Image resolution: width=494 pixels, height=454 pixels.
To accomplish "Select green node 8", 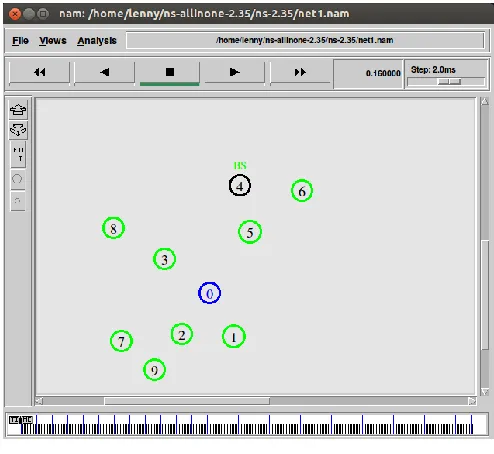I will coord(113,228).
